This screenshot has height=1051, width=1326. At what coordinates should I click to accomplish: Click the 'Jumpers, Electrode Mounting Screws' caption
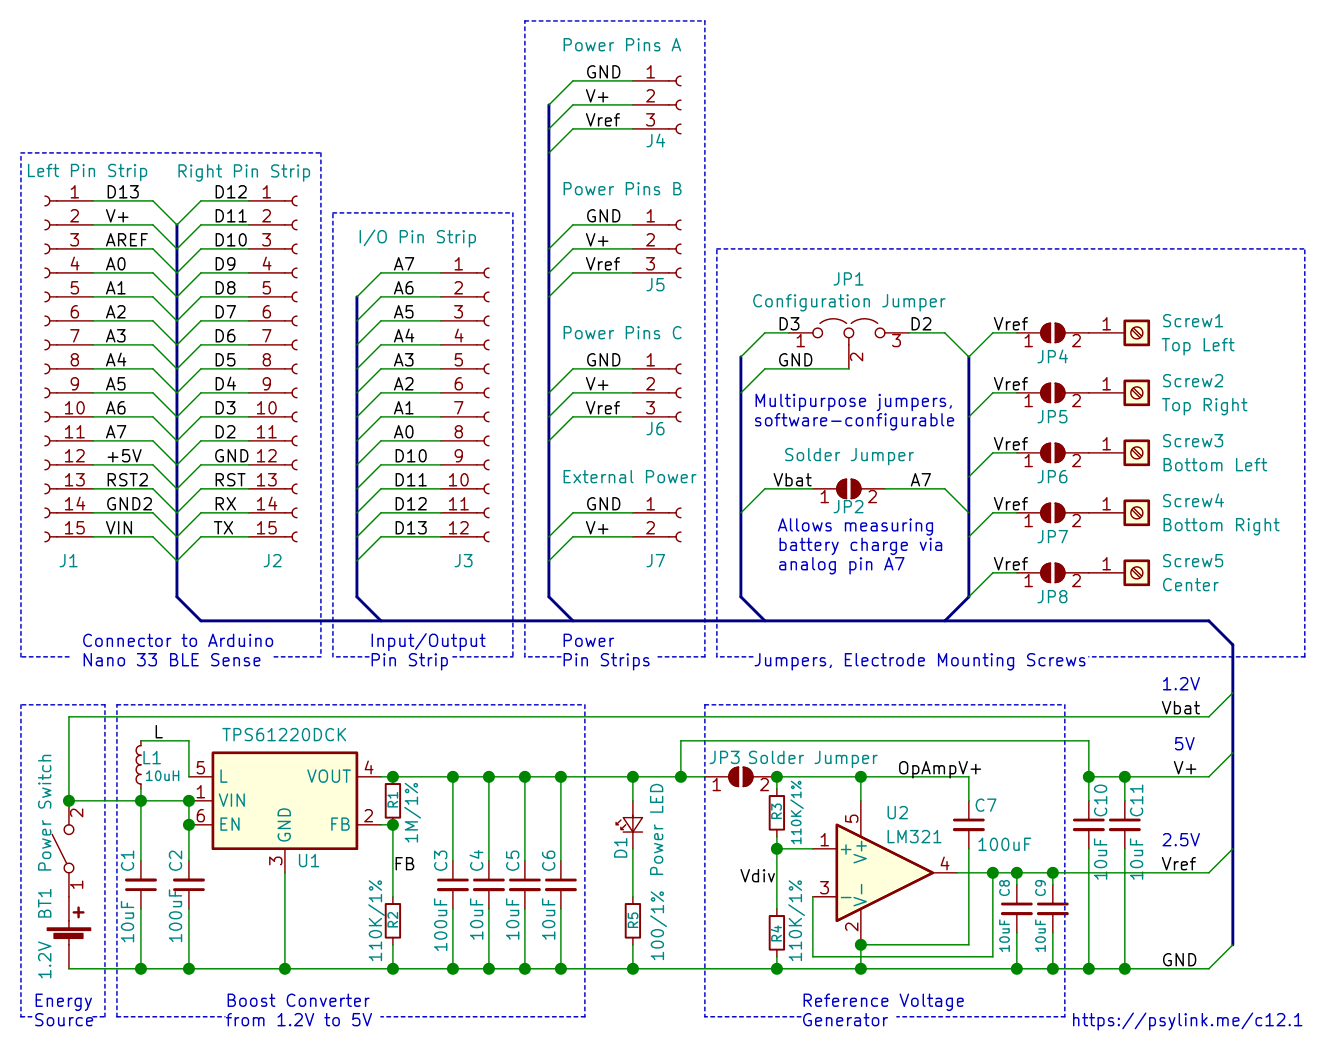(920, 660)
